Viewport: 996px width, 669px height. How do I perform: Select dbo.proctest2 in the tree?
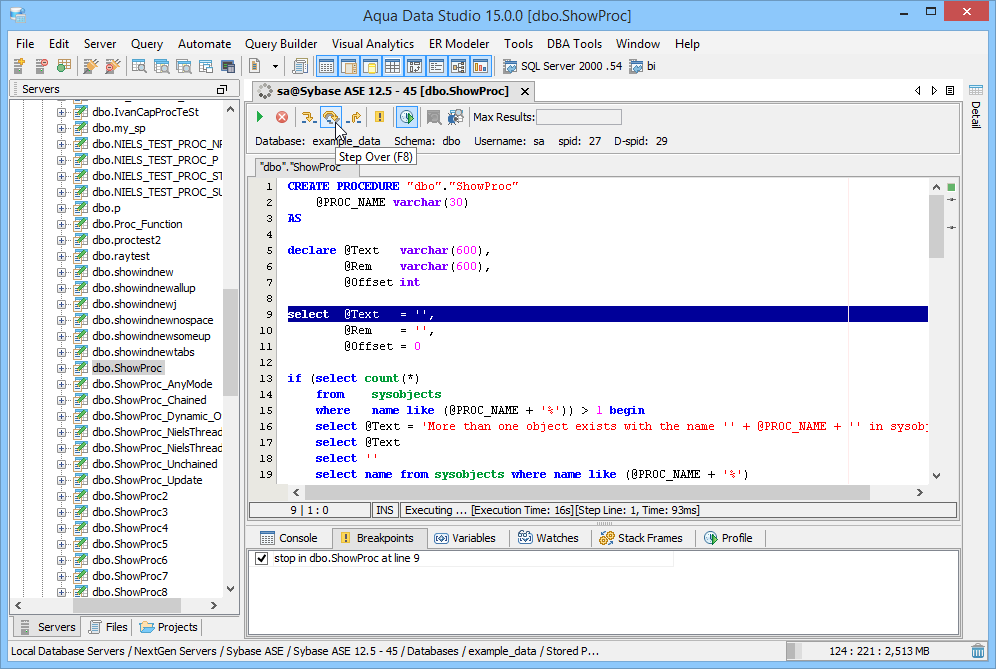[x=126, y=240]
